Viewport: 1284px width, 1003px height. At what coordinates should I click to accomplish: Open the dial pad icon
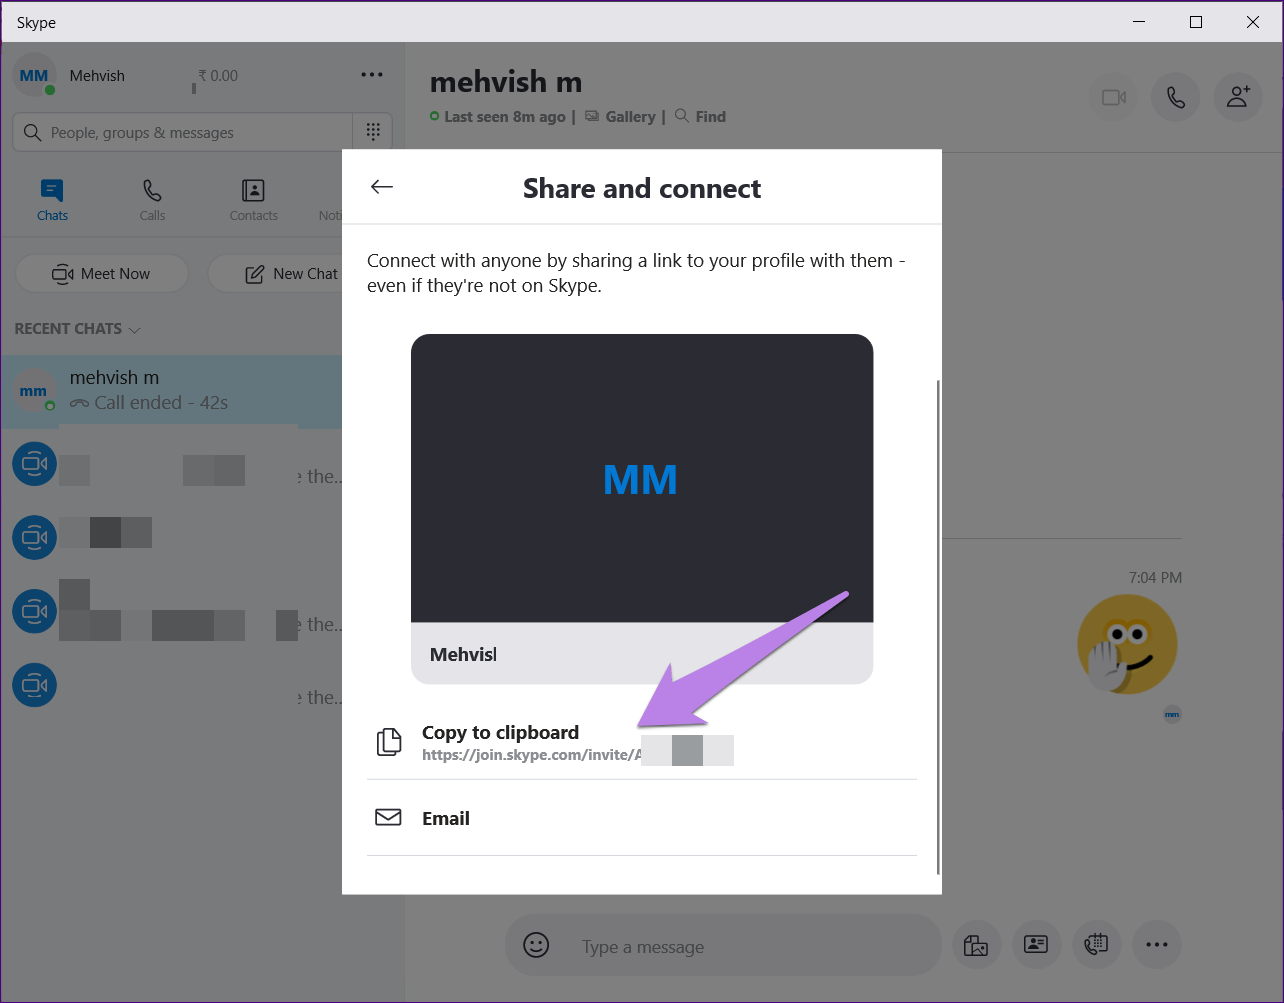coord(373,132)
